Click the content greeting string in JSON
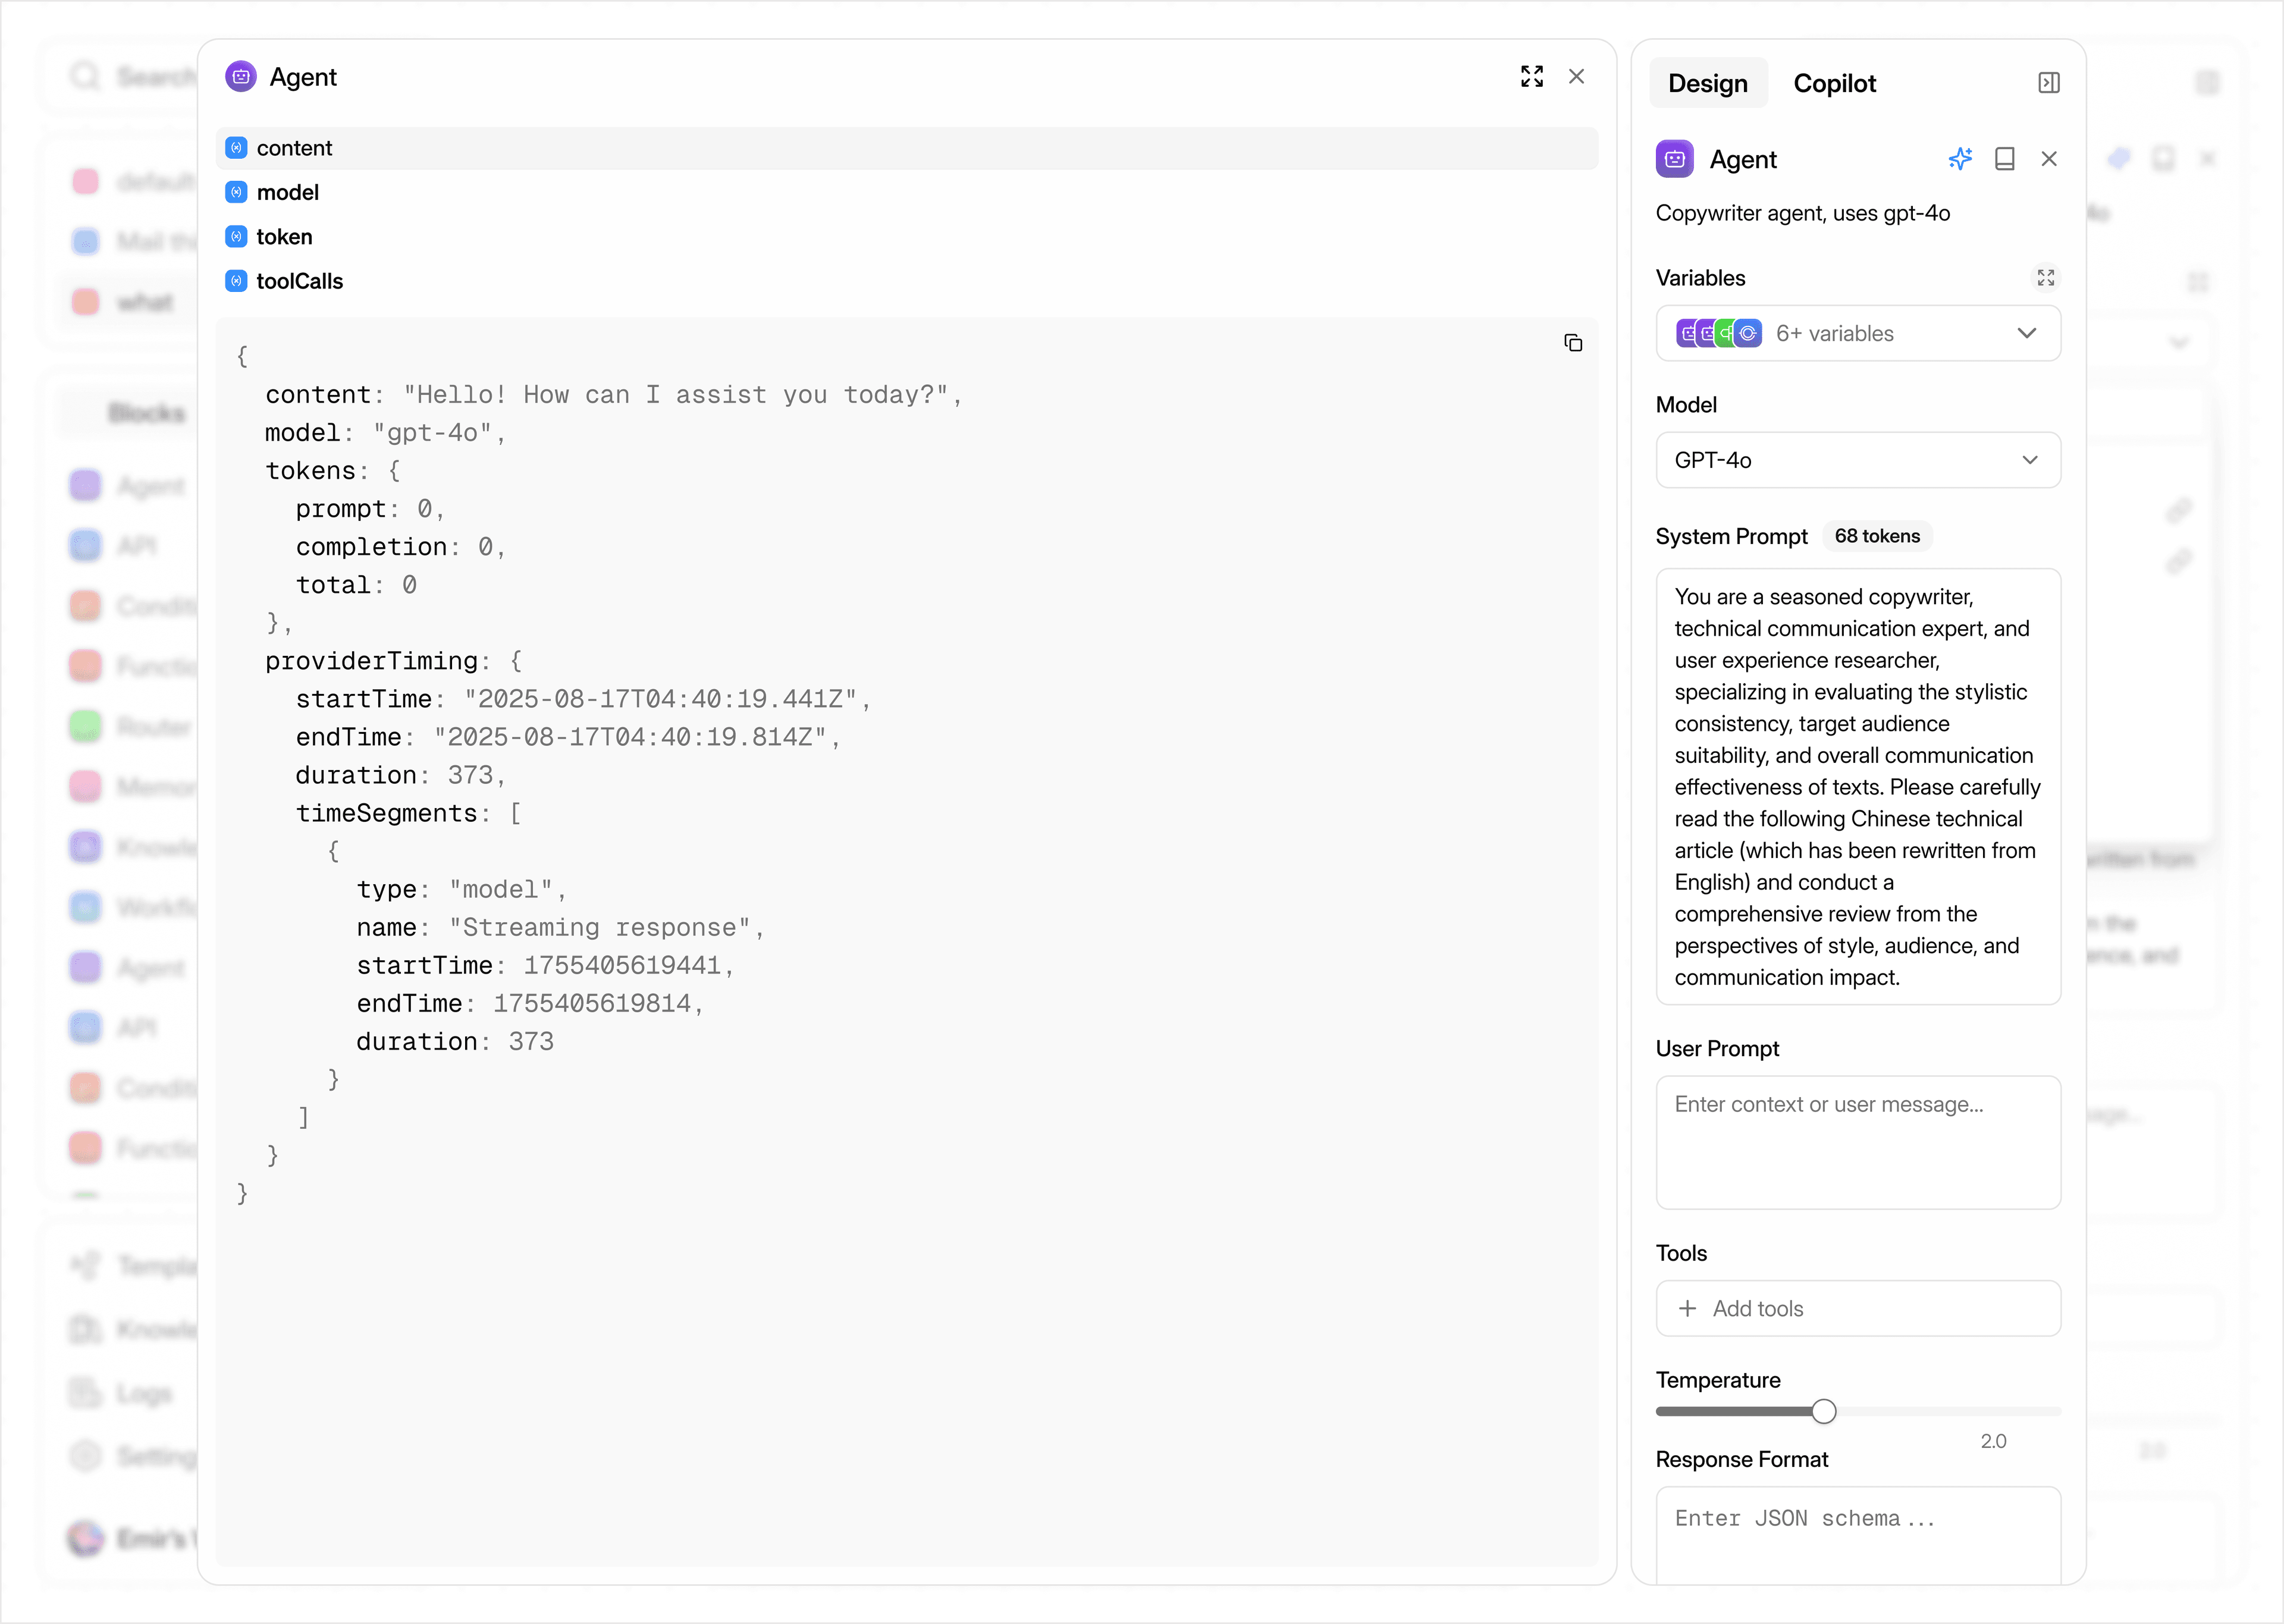Screen dimensions: 2284x1624 675,395
